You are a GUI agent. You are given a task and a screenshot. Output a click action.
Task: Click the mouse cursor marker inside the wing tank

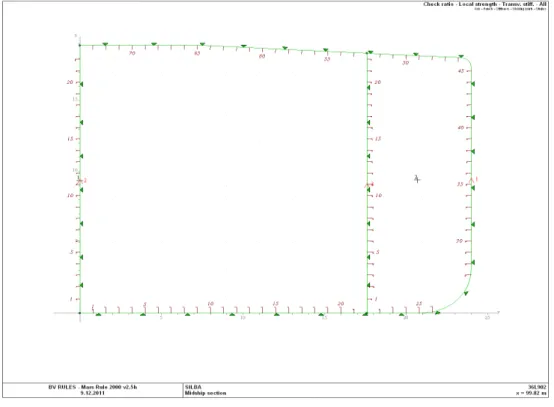(x=417, y=179)
